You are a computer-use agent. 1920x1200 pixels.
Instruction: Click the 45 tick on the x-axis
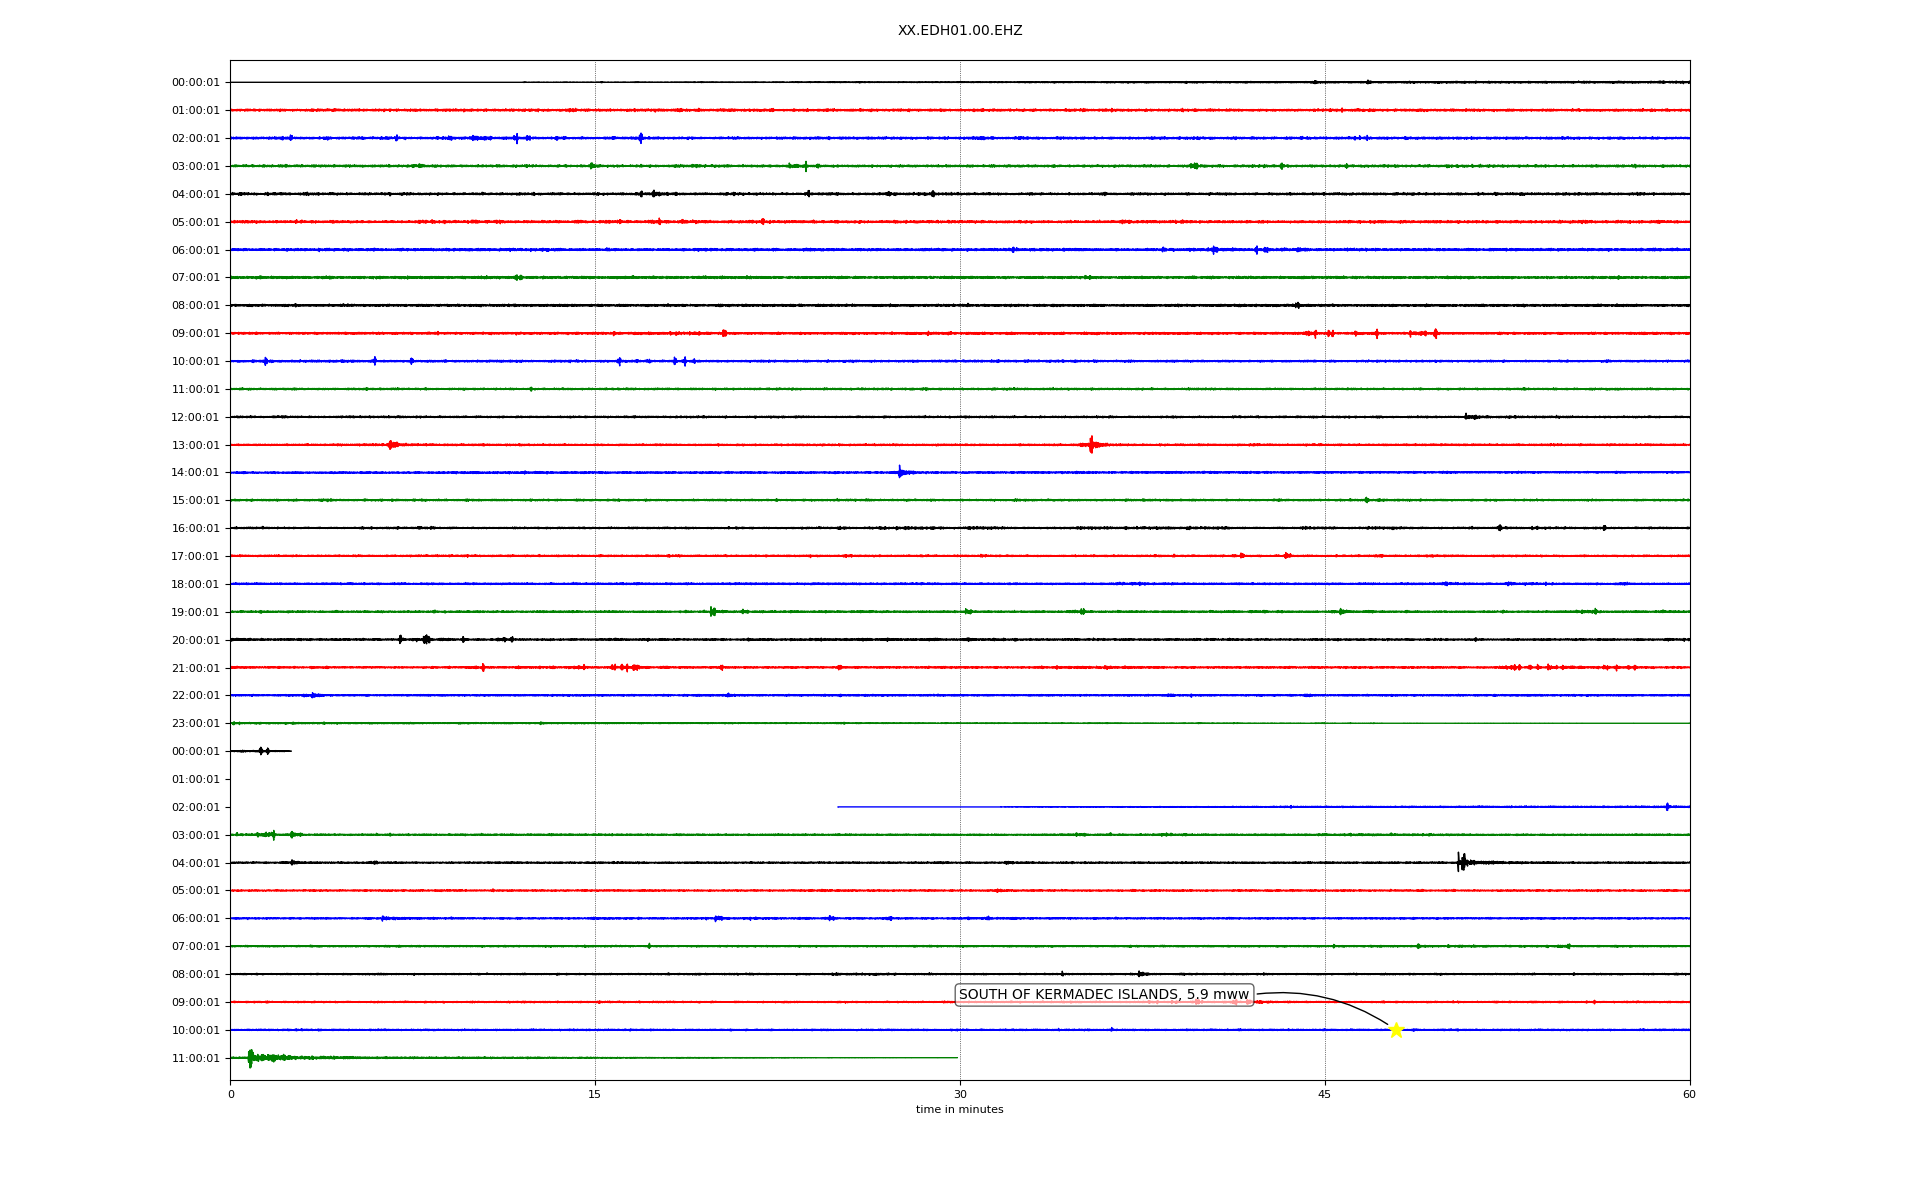1325,1094
